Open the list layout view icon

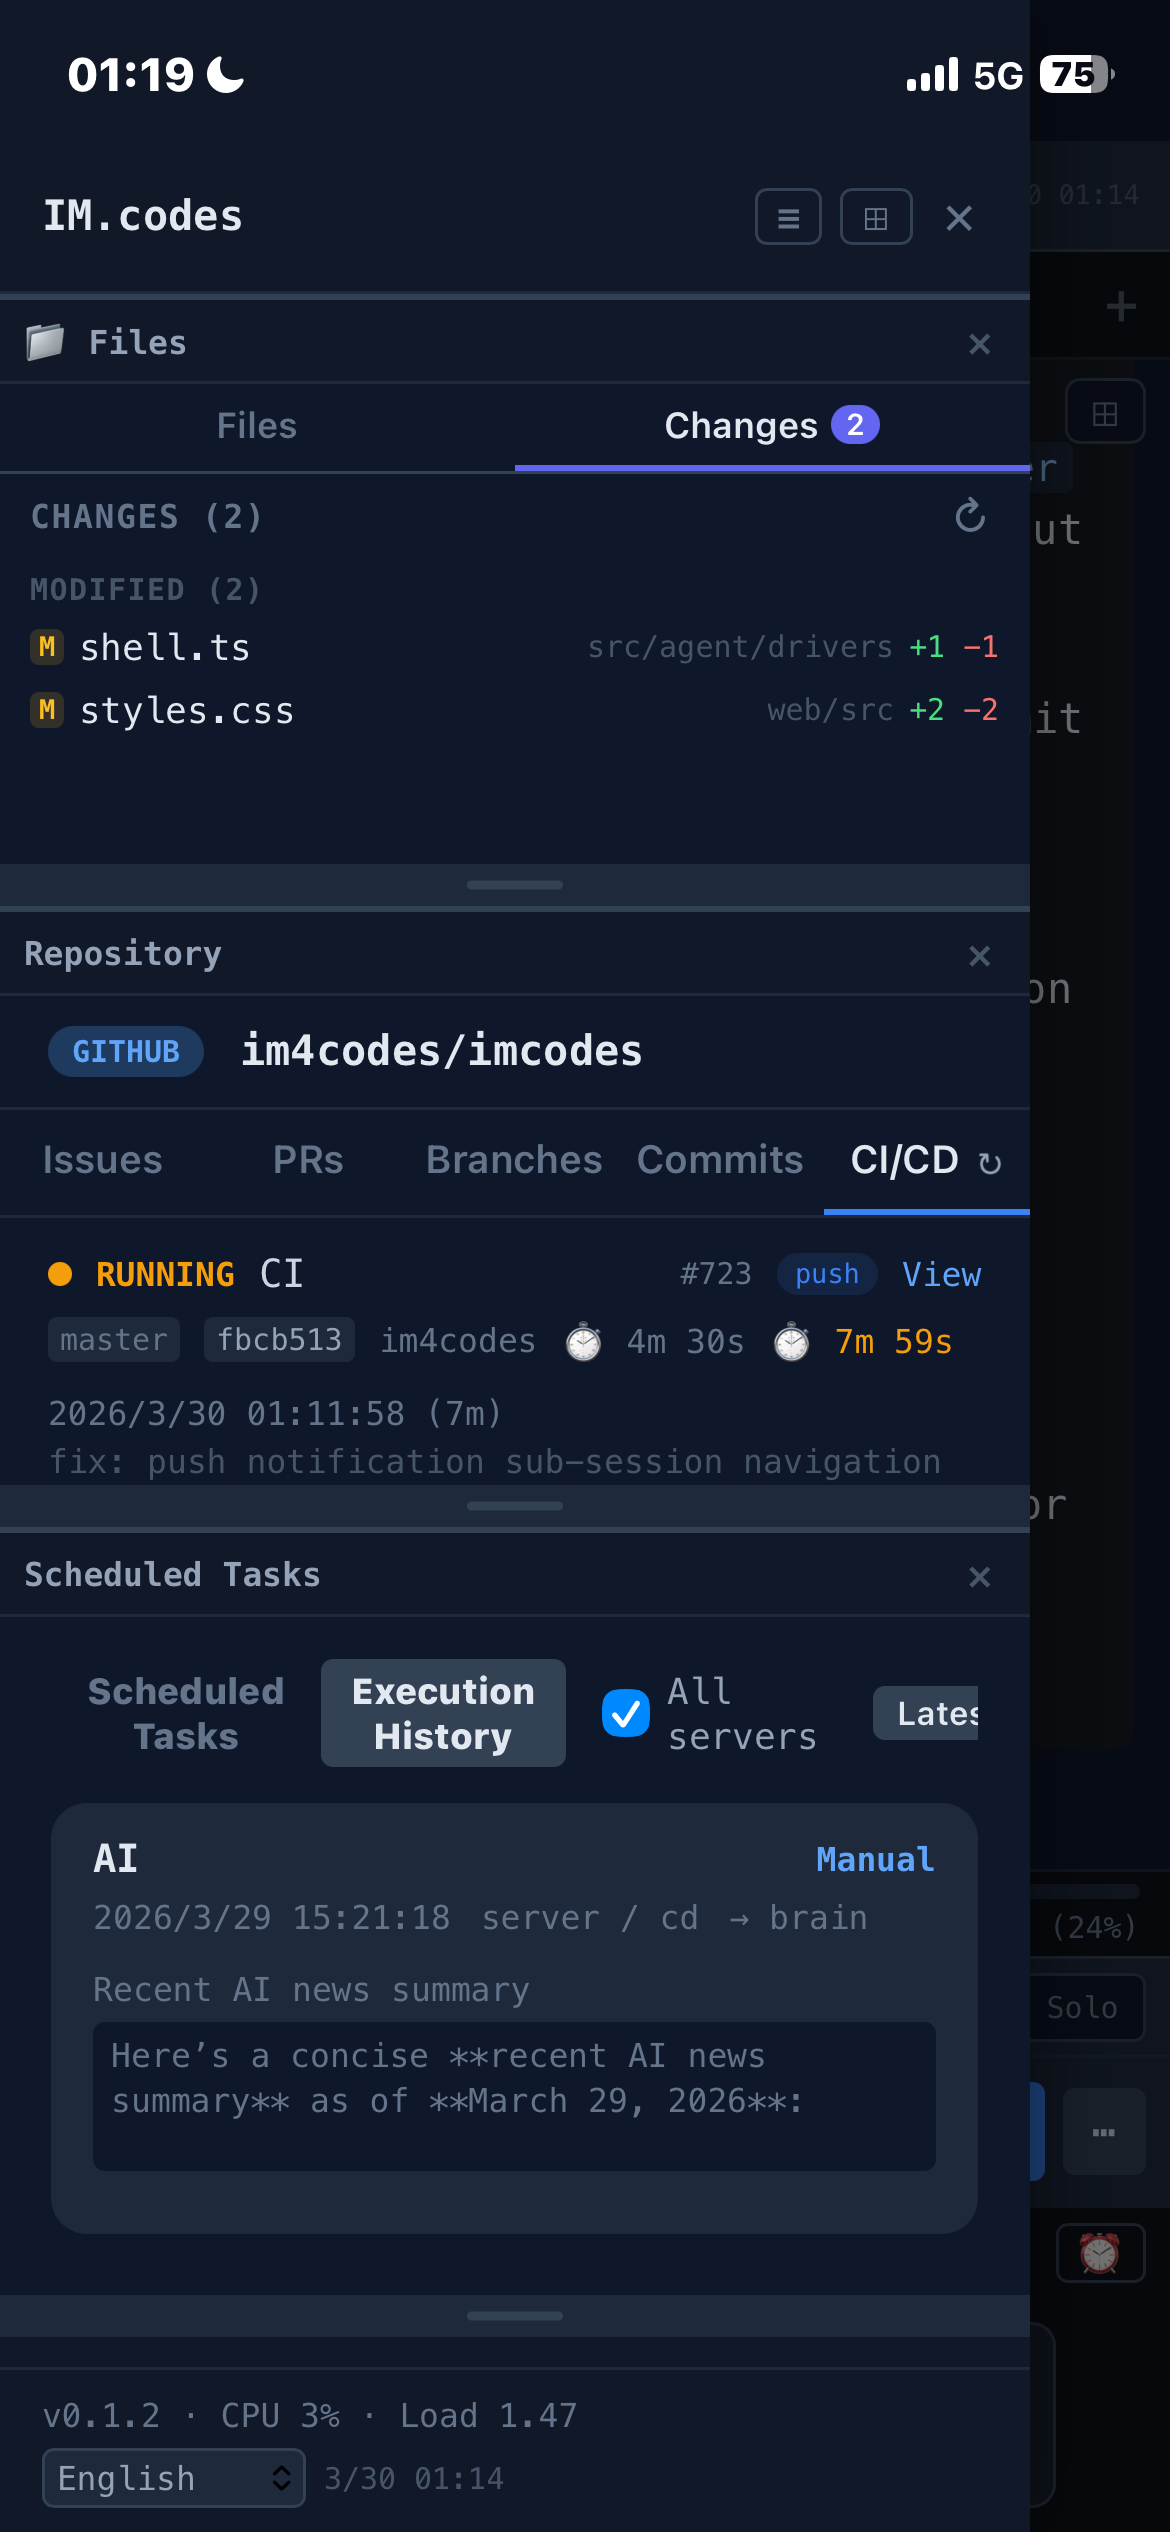tap(787, 217)
